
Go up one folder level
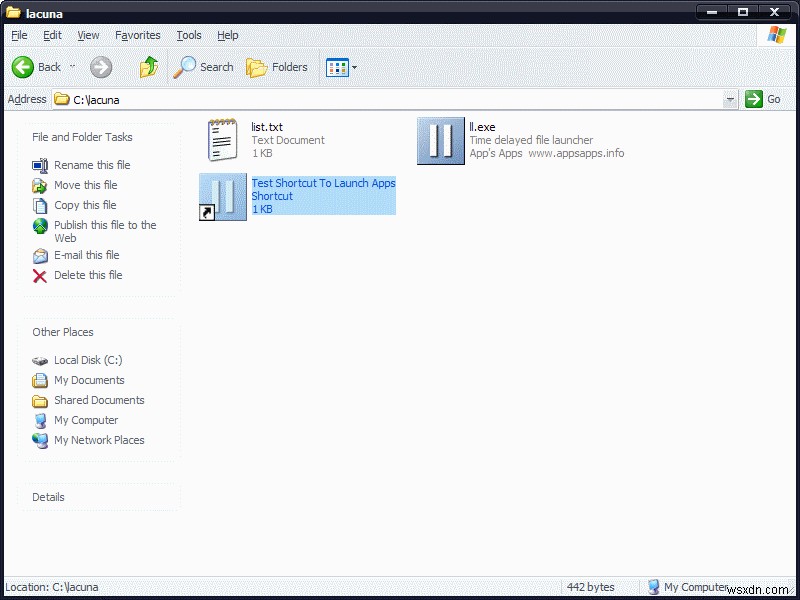click(x=149, y=67)
